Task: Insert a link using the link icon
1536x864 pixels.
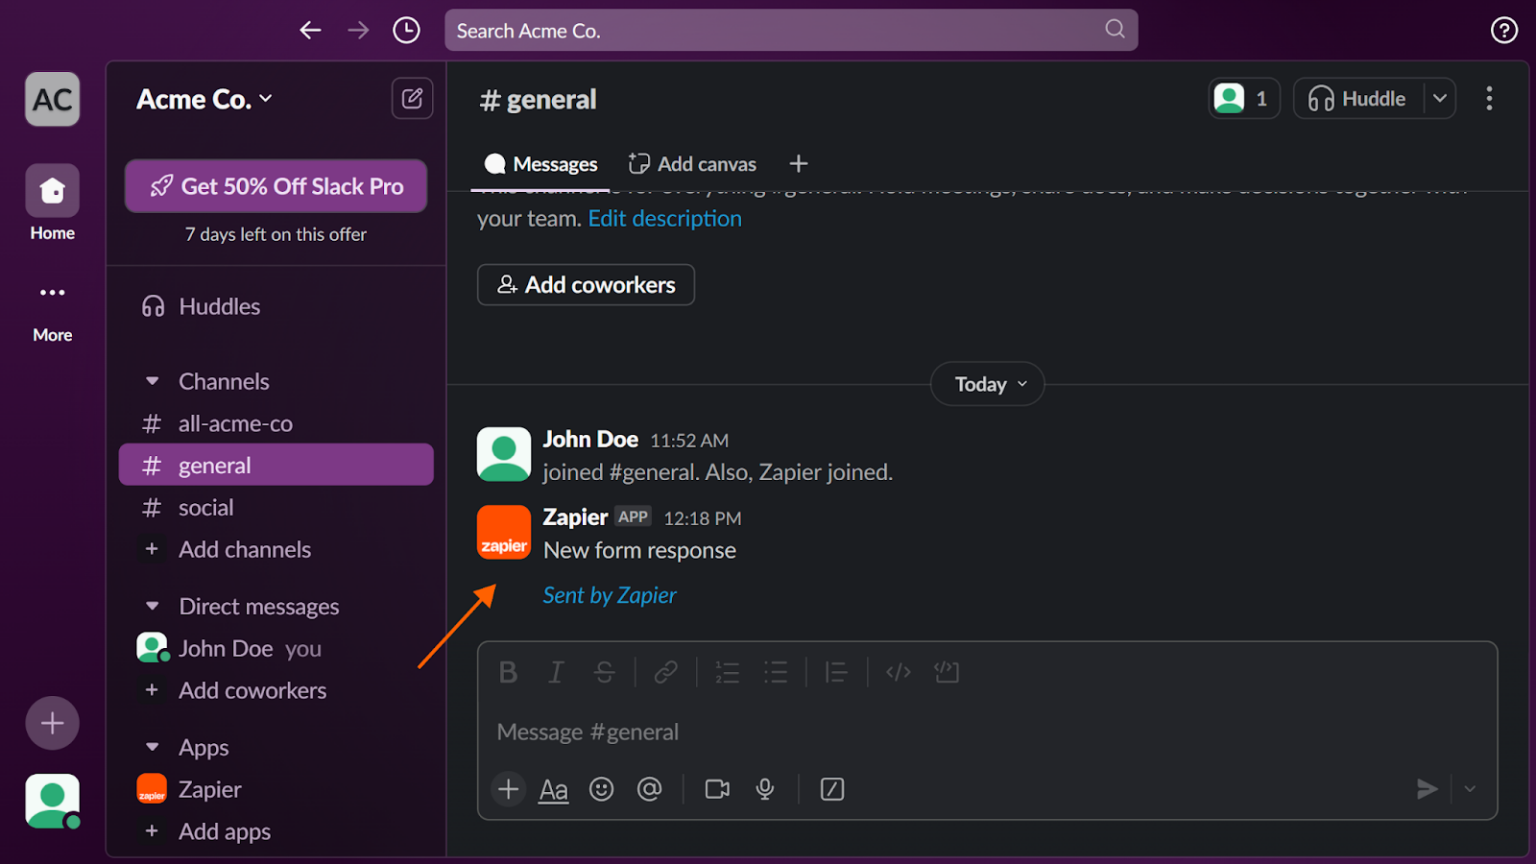Action: [x=667, y=672]
